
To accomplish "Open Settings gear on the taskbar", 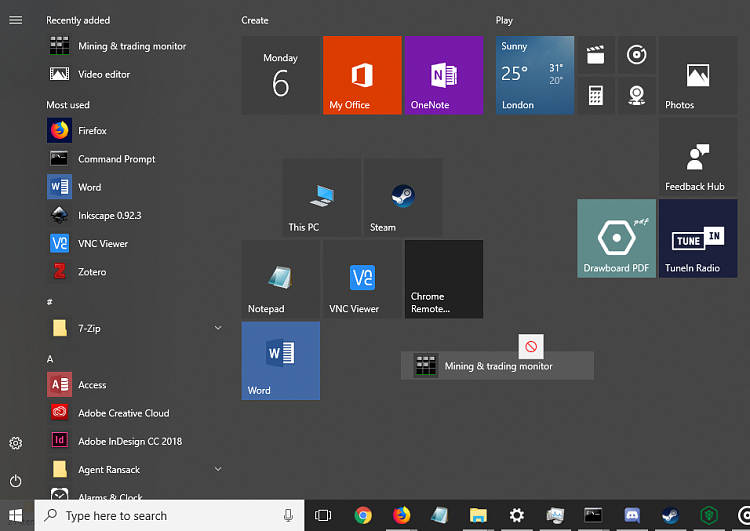I will (517, 515).
